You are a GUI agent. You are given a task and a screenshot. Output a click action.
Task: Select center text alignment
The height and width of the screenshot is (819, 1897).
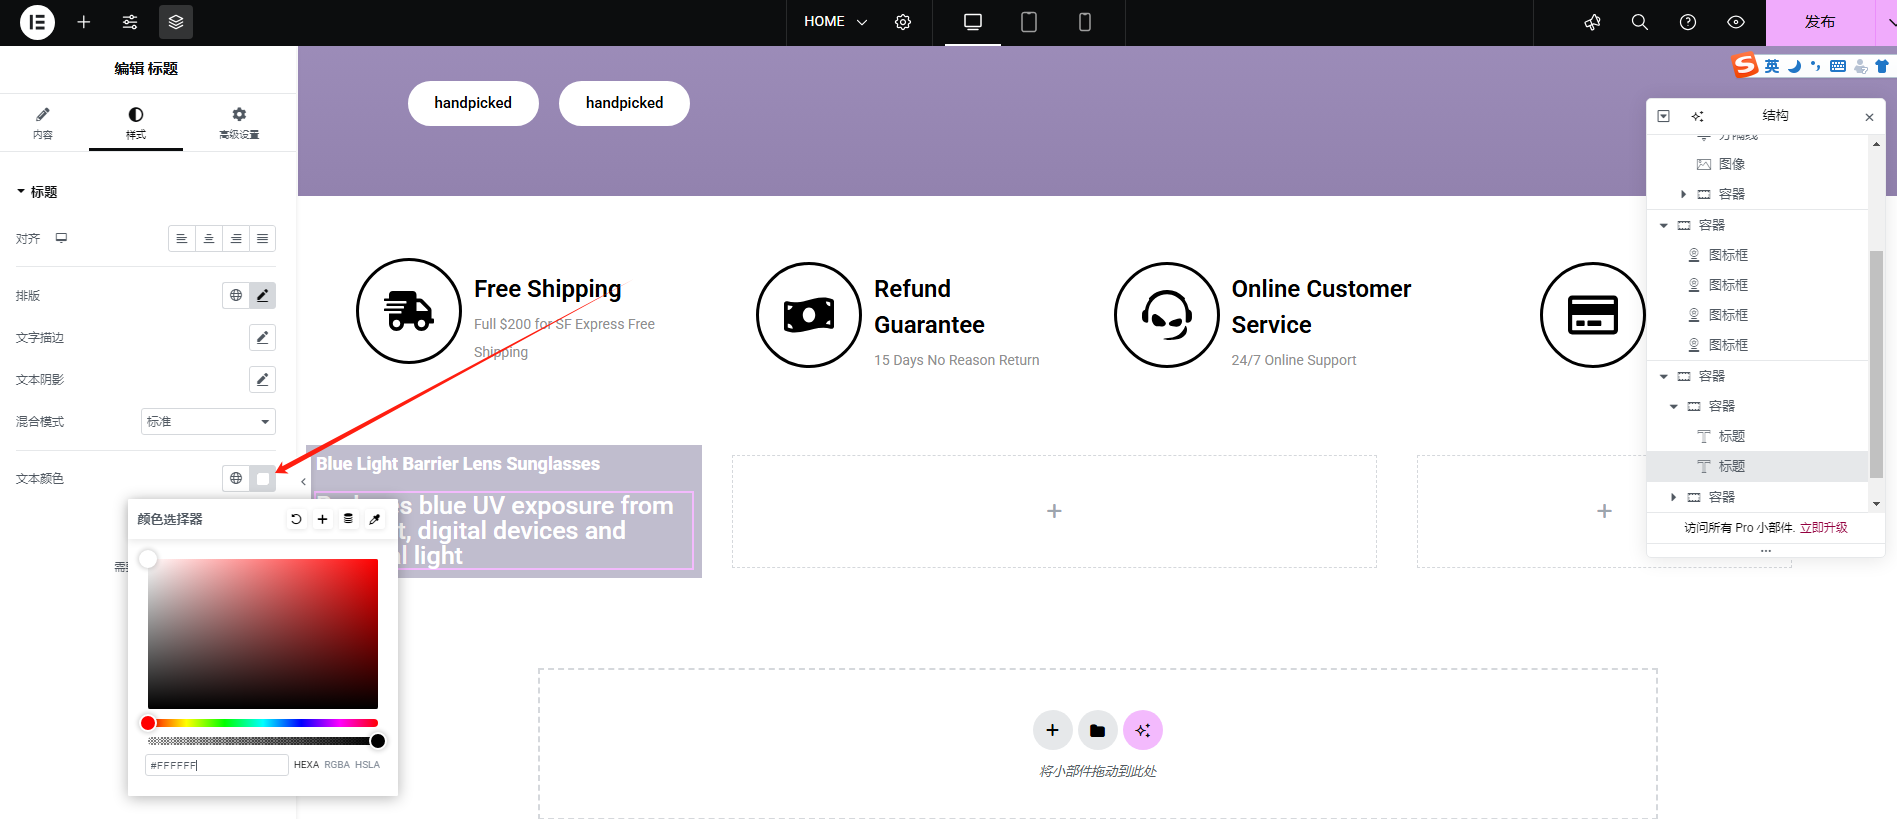click(x=209, y=238)
